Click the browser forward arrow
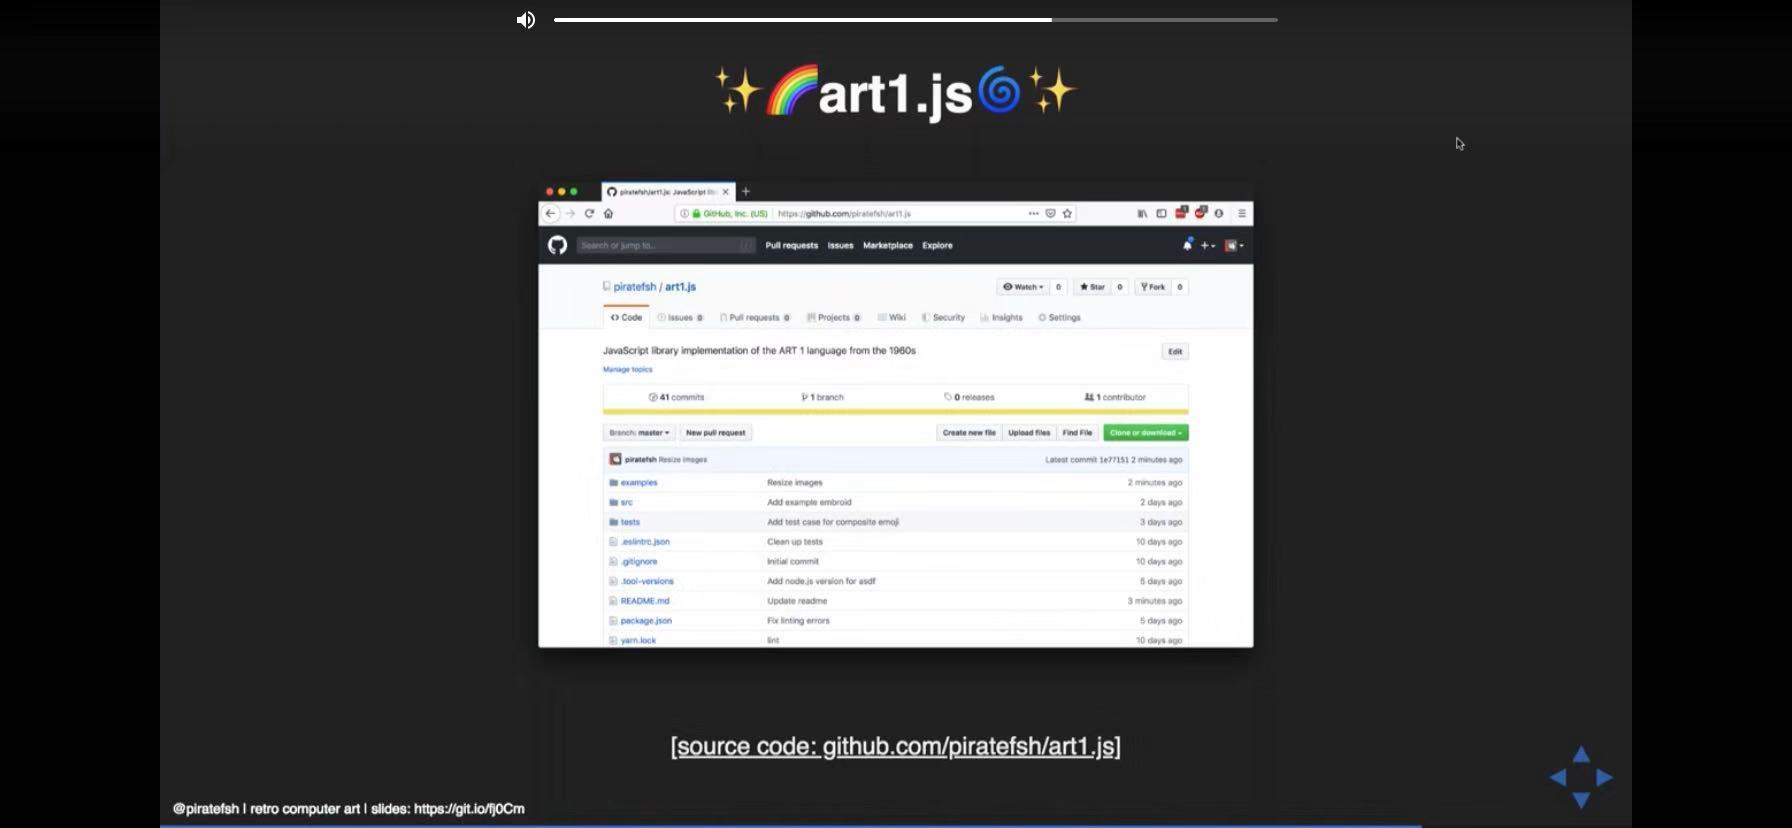This screenshot has width=1792, height=828. [x=570, y=213]
